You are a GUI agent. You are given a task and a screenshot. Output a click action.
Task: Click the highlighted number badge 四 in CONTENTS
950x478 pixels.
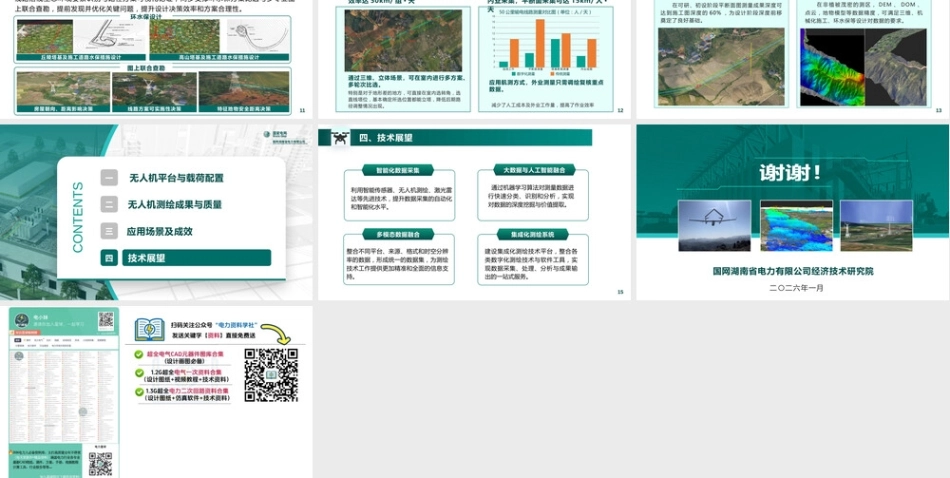[x=109, y=257]
